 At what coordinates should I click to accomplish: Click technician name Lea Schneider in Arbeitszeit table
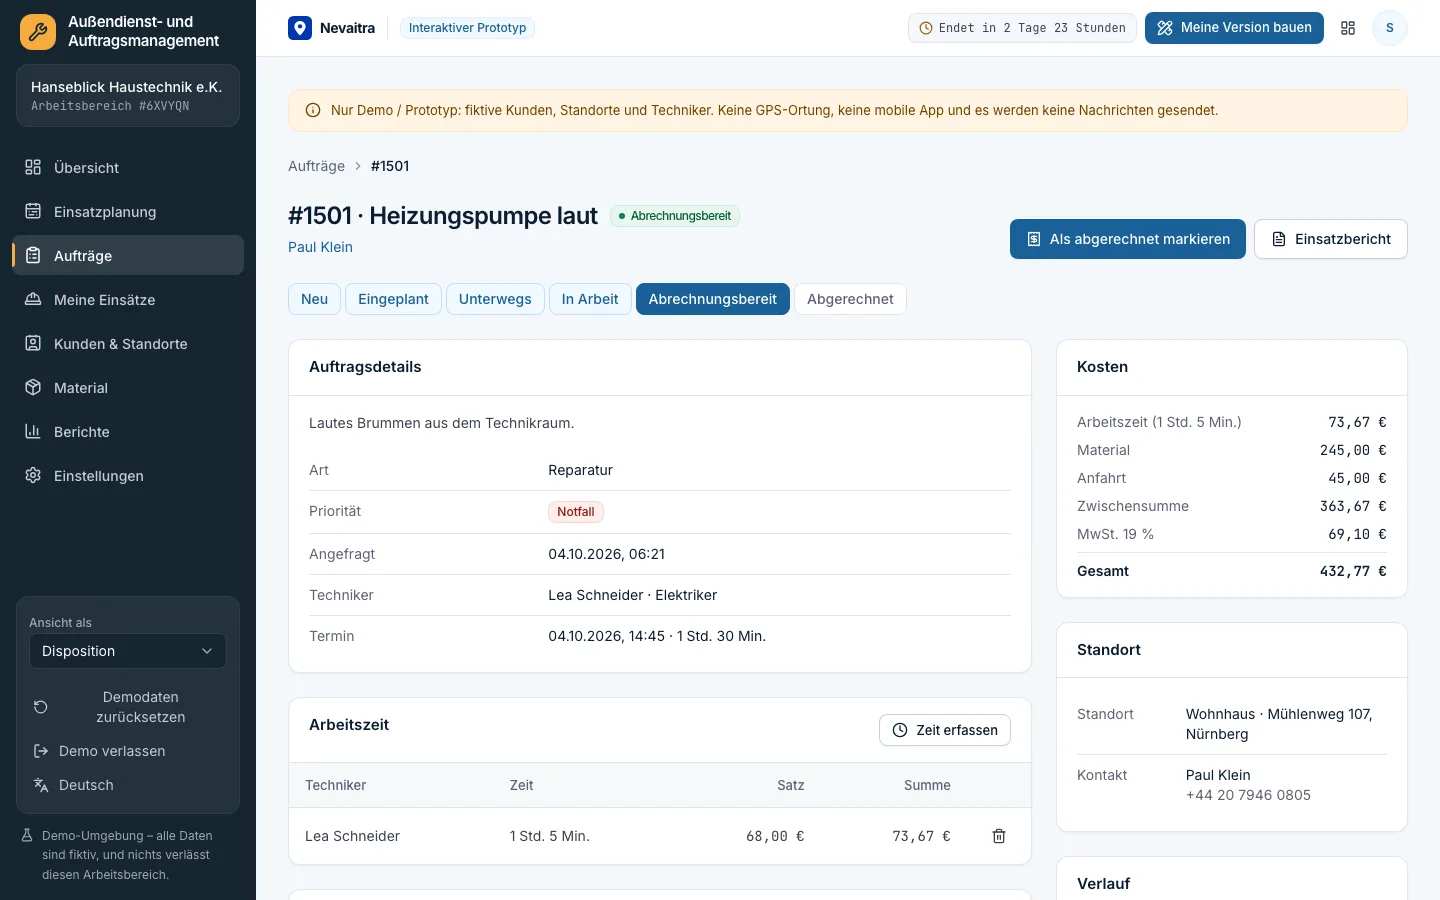(x=352, y=836)
